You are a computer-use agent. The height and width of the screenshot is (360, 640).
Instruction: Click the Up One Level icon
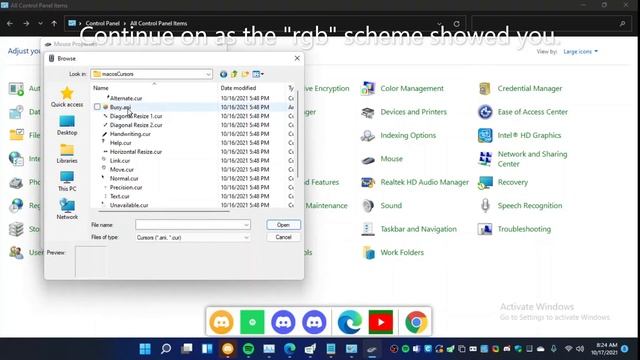(x=234, y=74)
